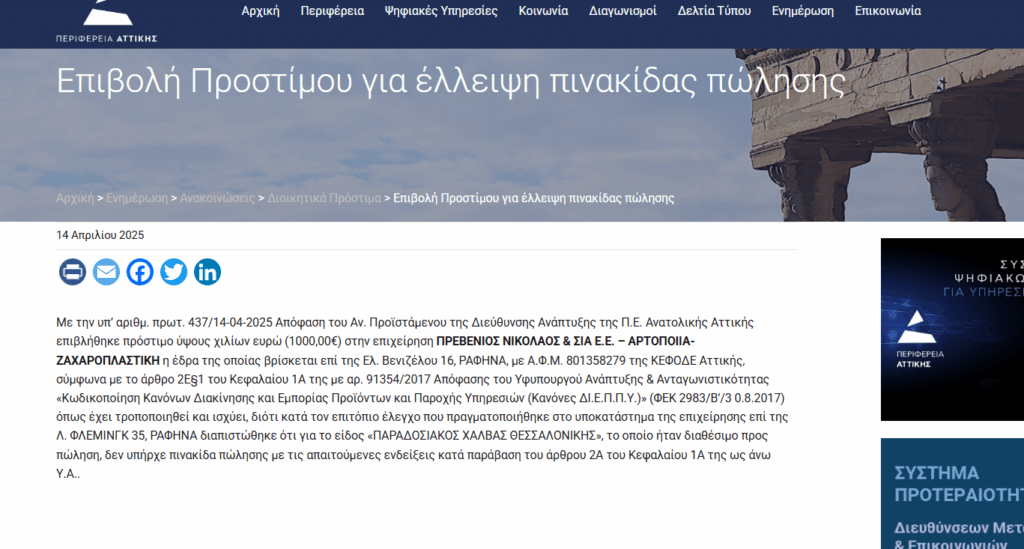Follow the Ανακοινώσεις breadcrumb link

(217, 198)
